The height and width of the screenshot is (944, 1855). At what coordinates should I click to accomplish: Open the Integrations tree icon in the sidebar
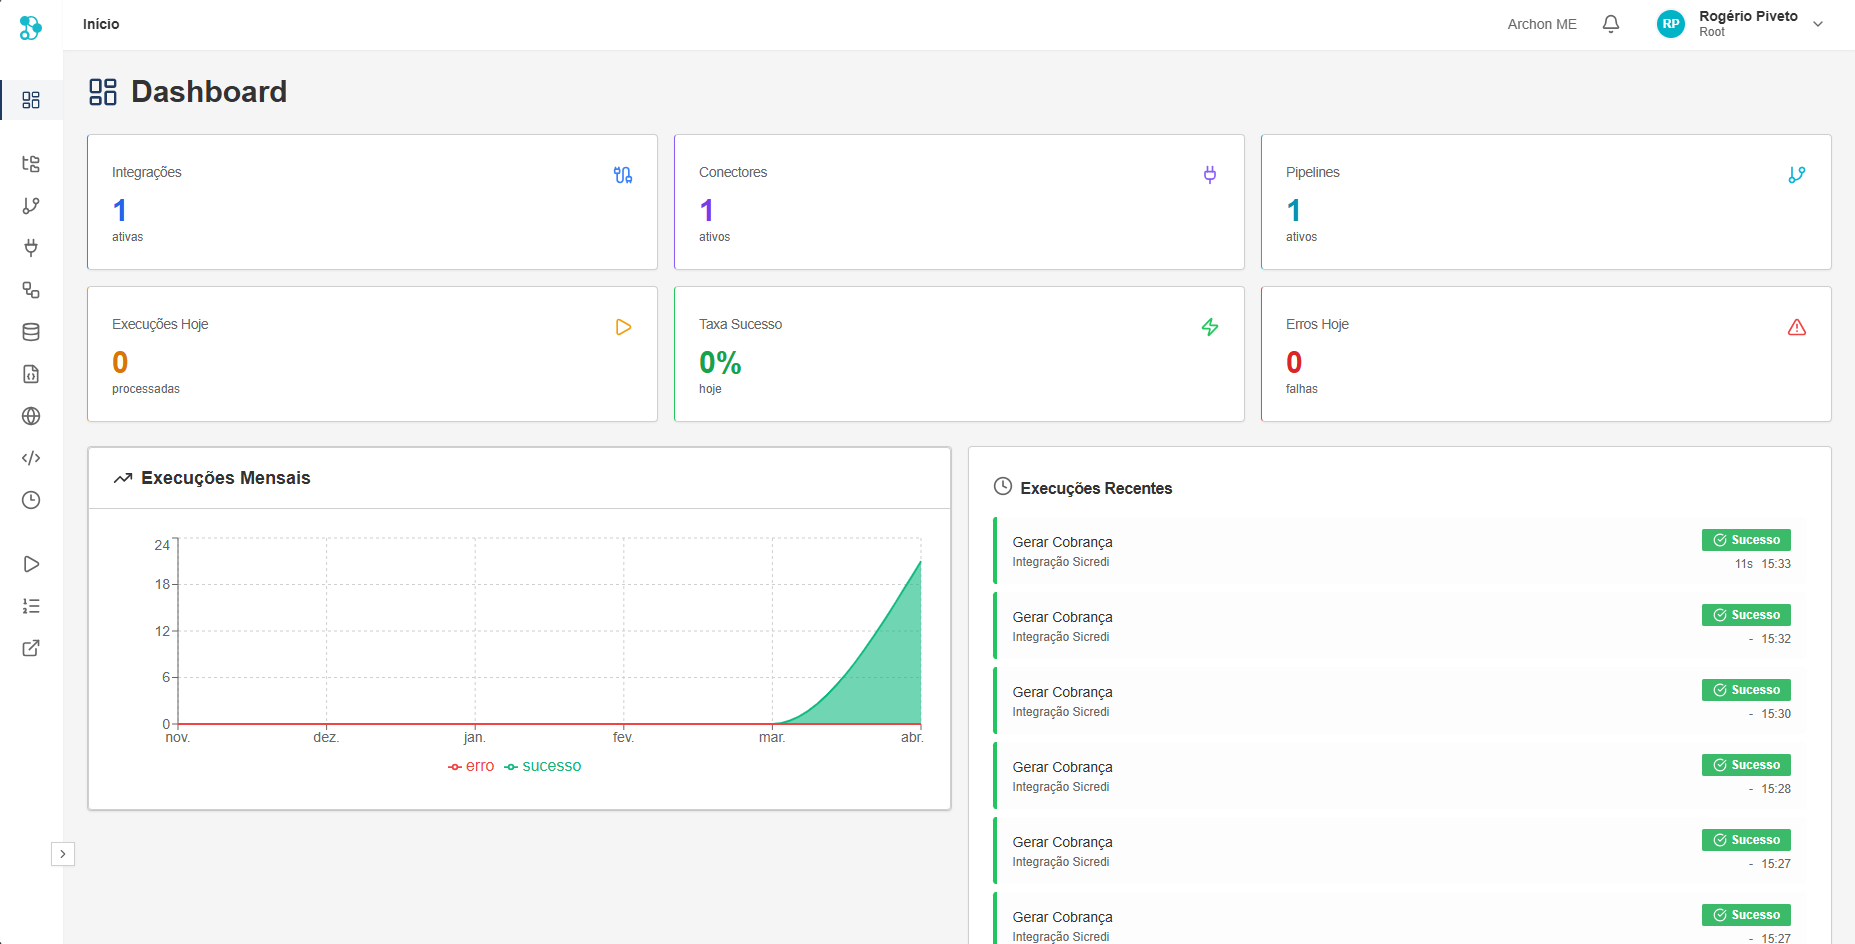[x=31, y=163]
